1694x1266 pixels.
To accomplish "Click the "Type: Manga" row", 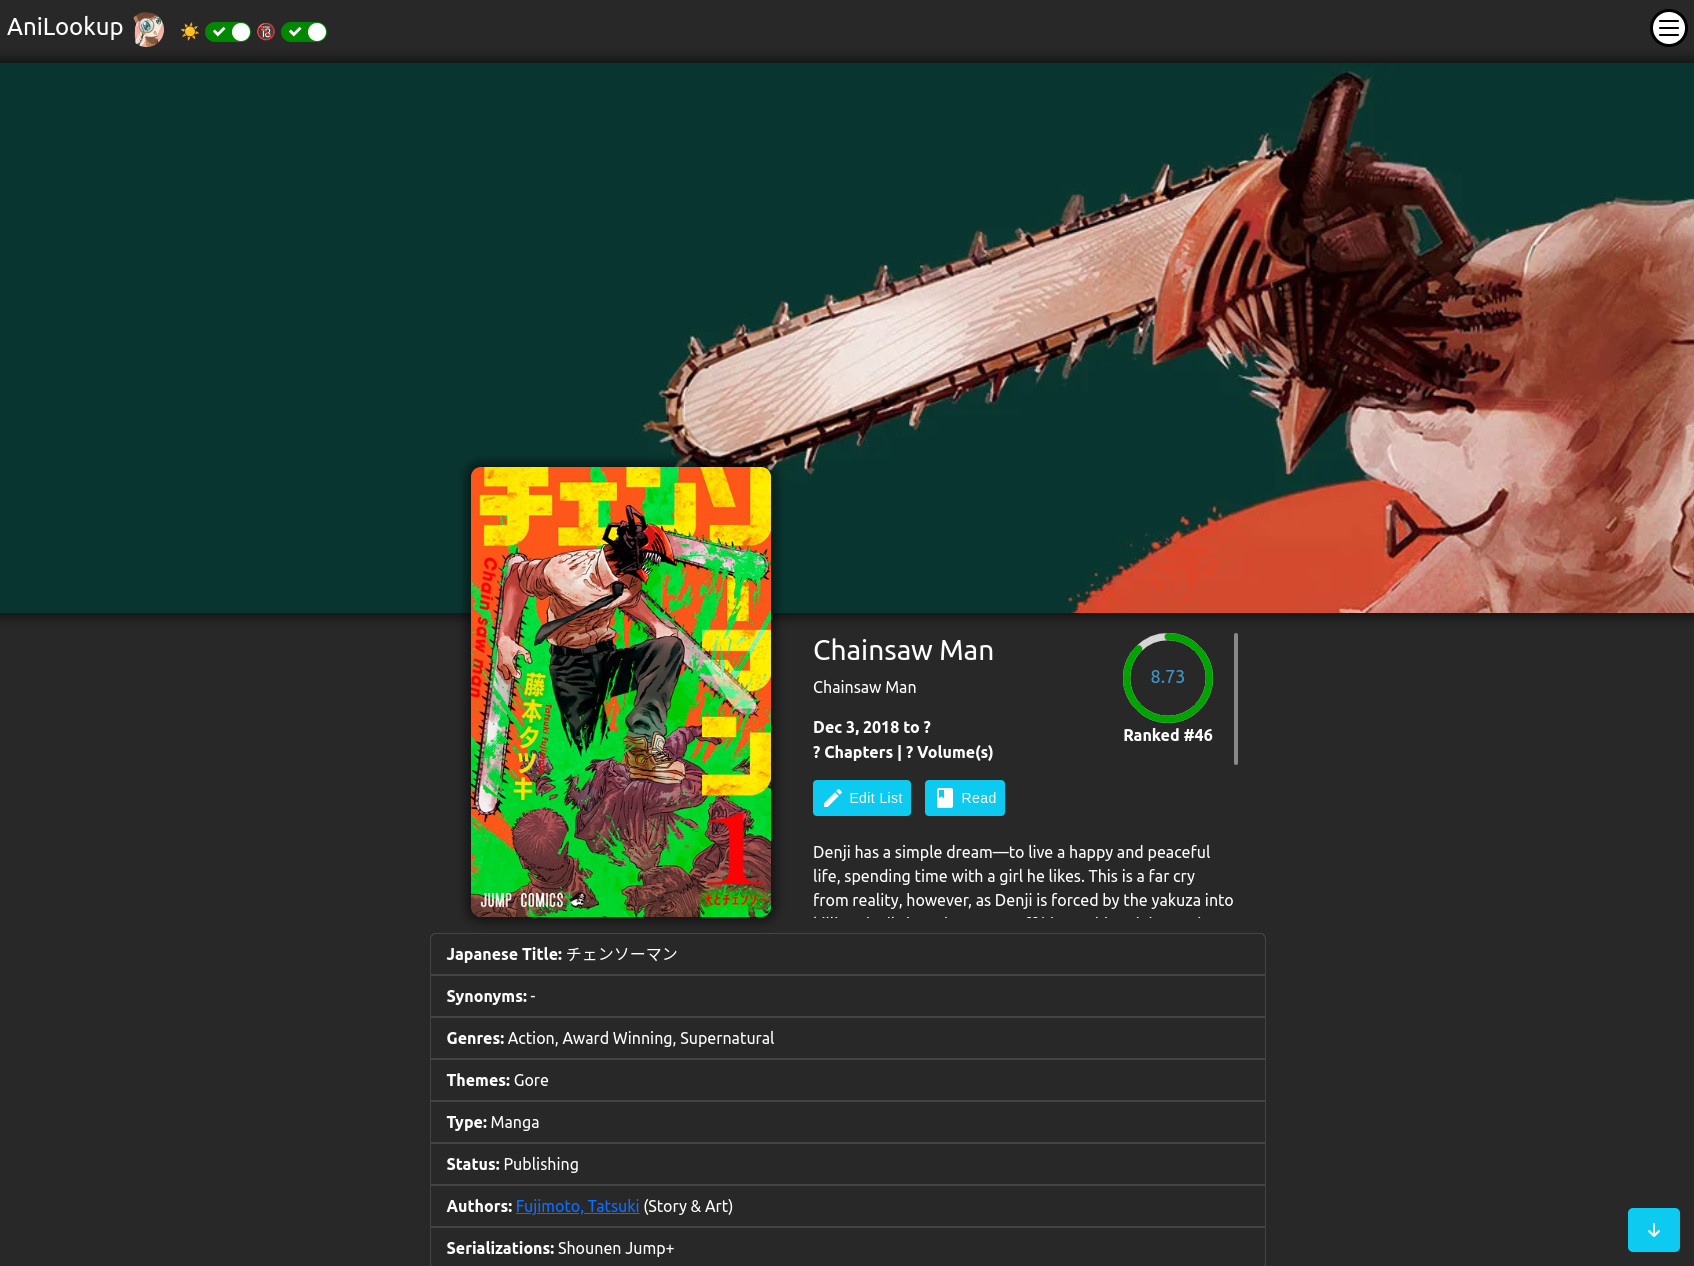I will coord(848,1122).
